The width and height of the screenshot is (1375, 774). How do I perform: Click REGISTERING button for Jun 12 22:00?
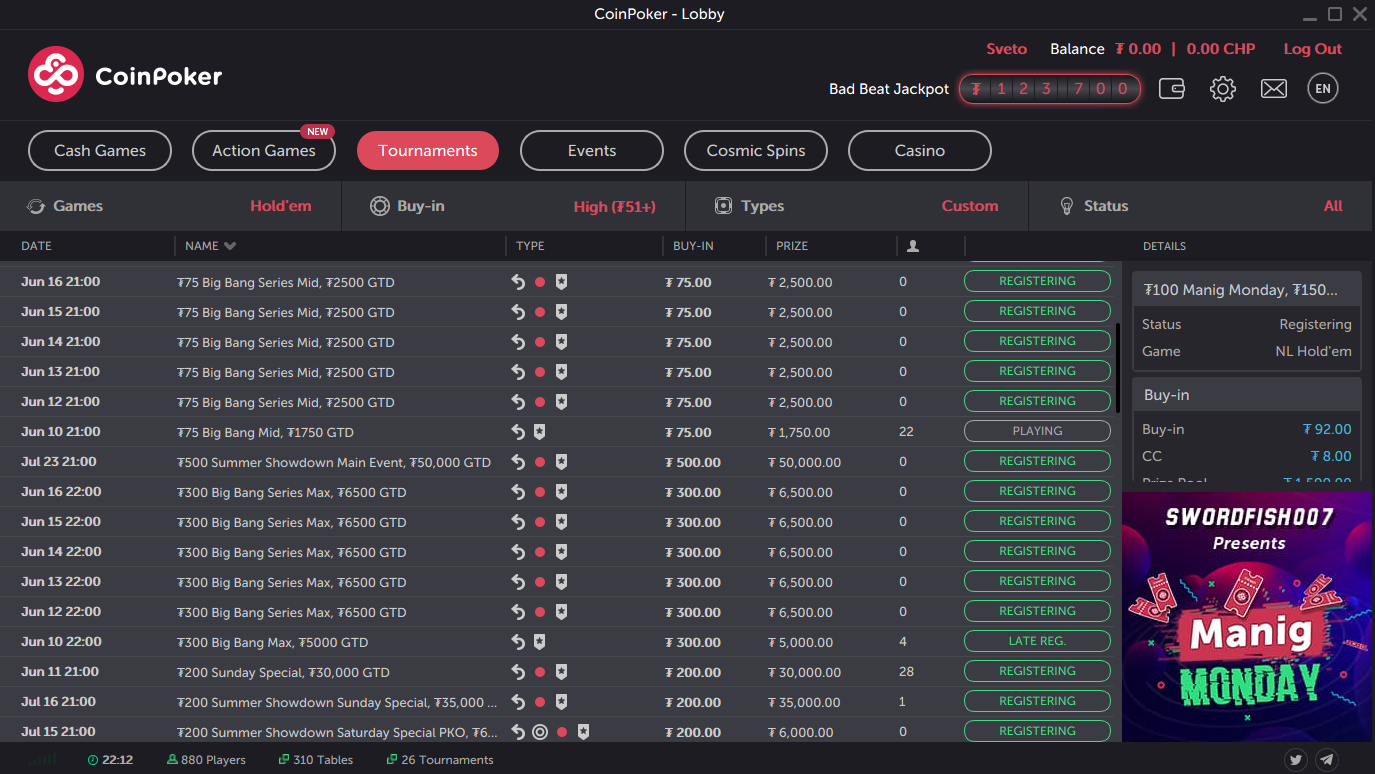click(x=1037, y=611)
